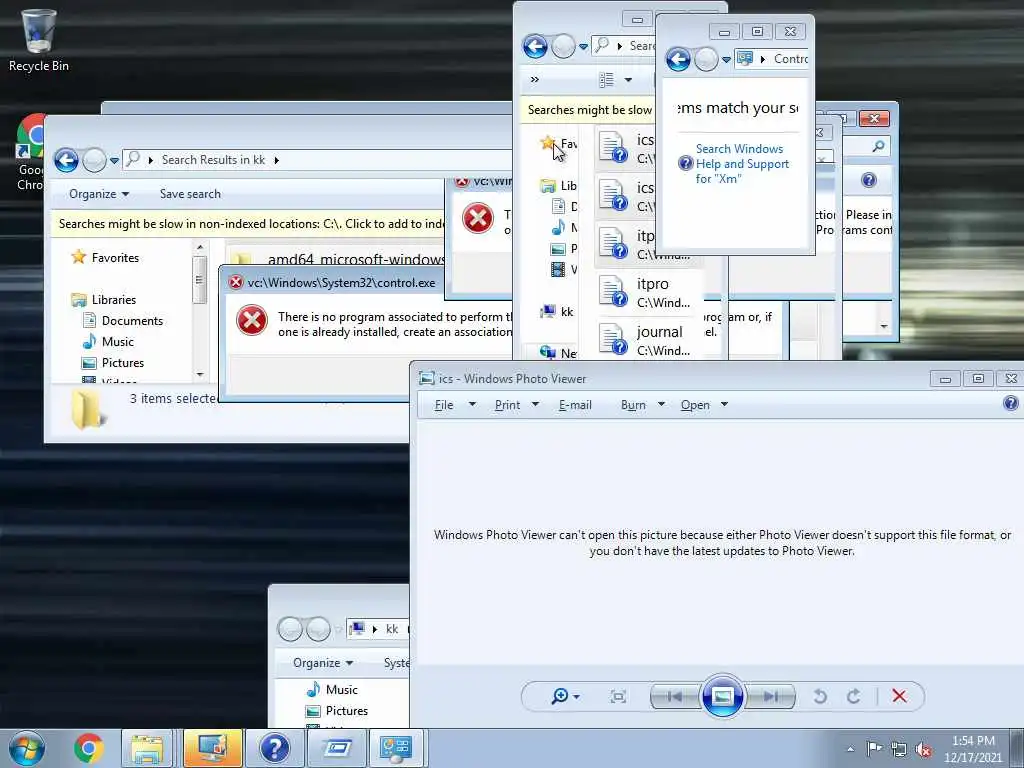Open Google Chrome desktop shortcut
Viewport: 1024px width, 768px height.
(29, 153)
